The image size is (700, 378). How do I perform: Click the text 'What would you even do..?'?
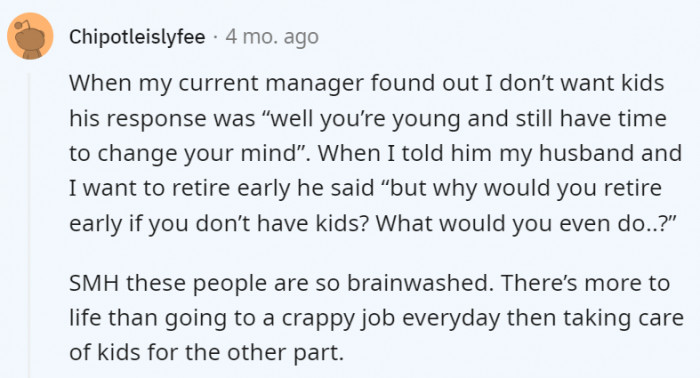(x=526, y=223)
